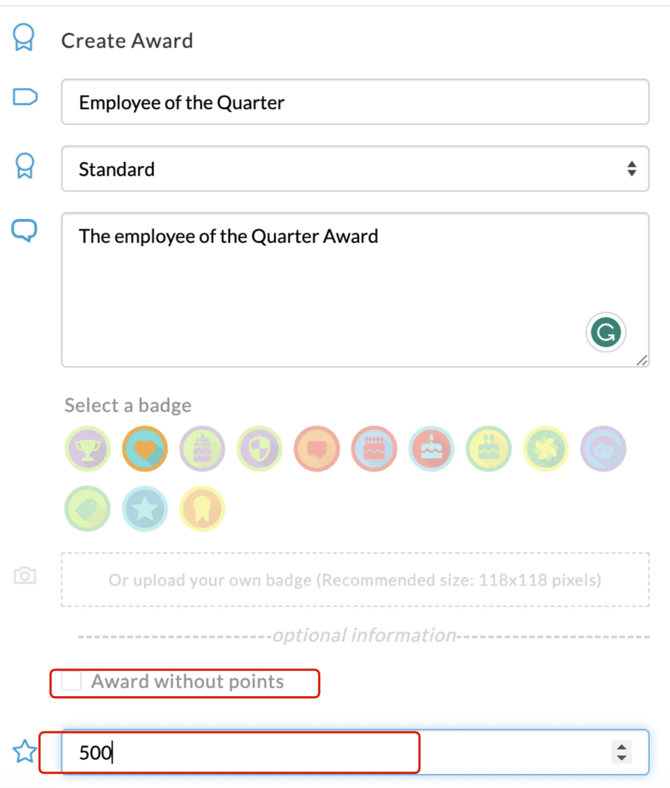Screen dimensions: 670x788
Task: Click the Grammarly icon in description
Action: tap(606, 332)
